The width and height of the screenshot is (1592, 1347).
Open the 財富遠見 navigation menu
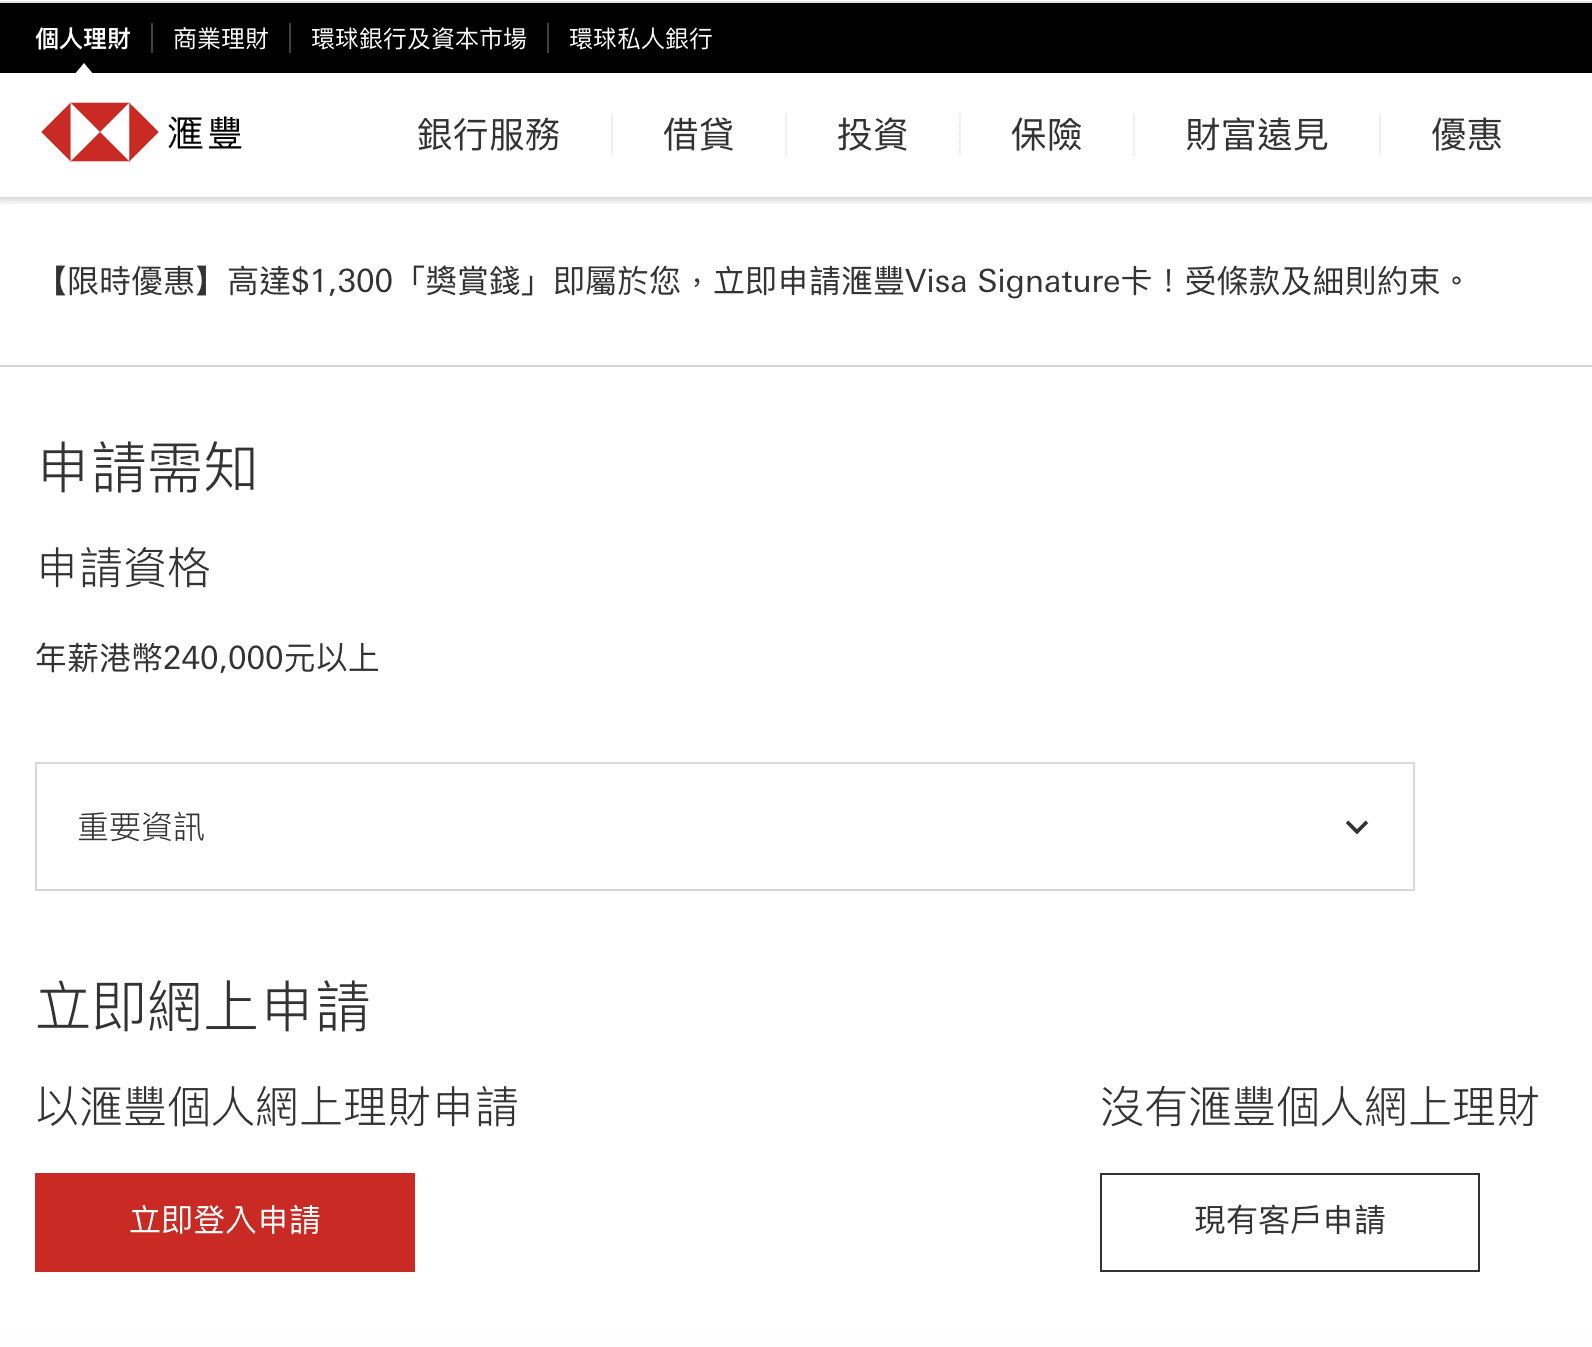[1256, 135]
